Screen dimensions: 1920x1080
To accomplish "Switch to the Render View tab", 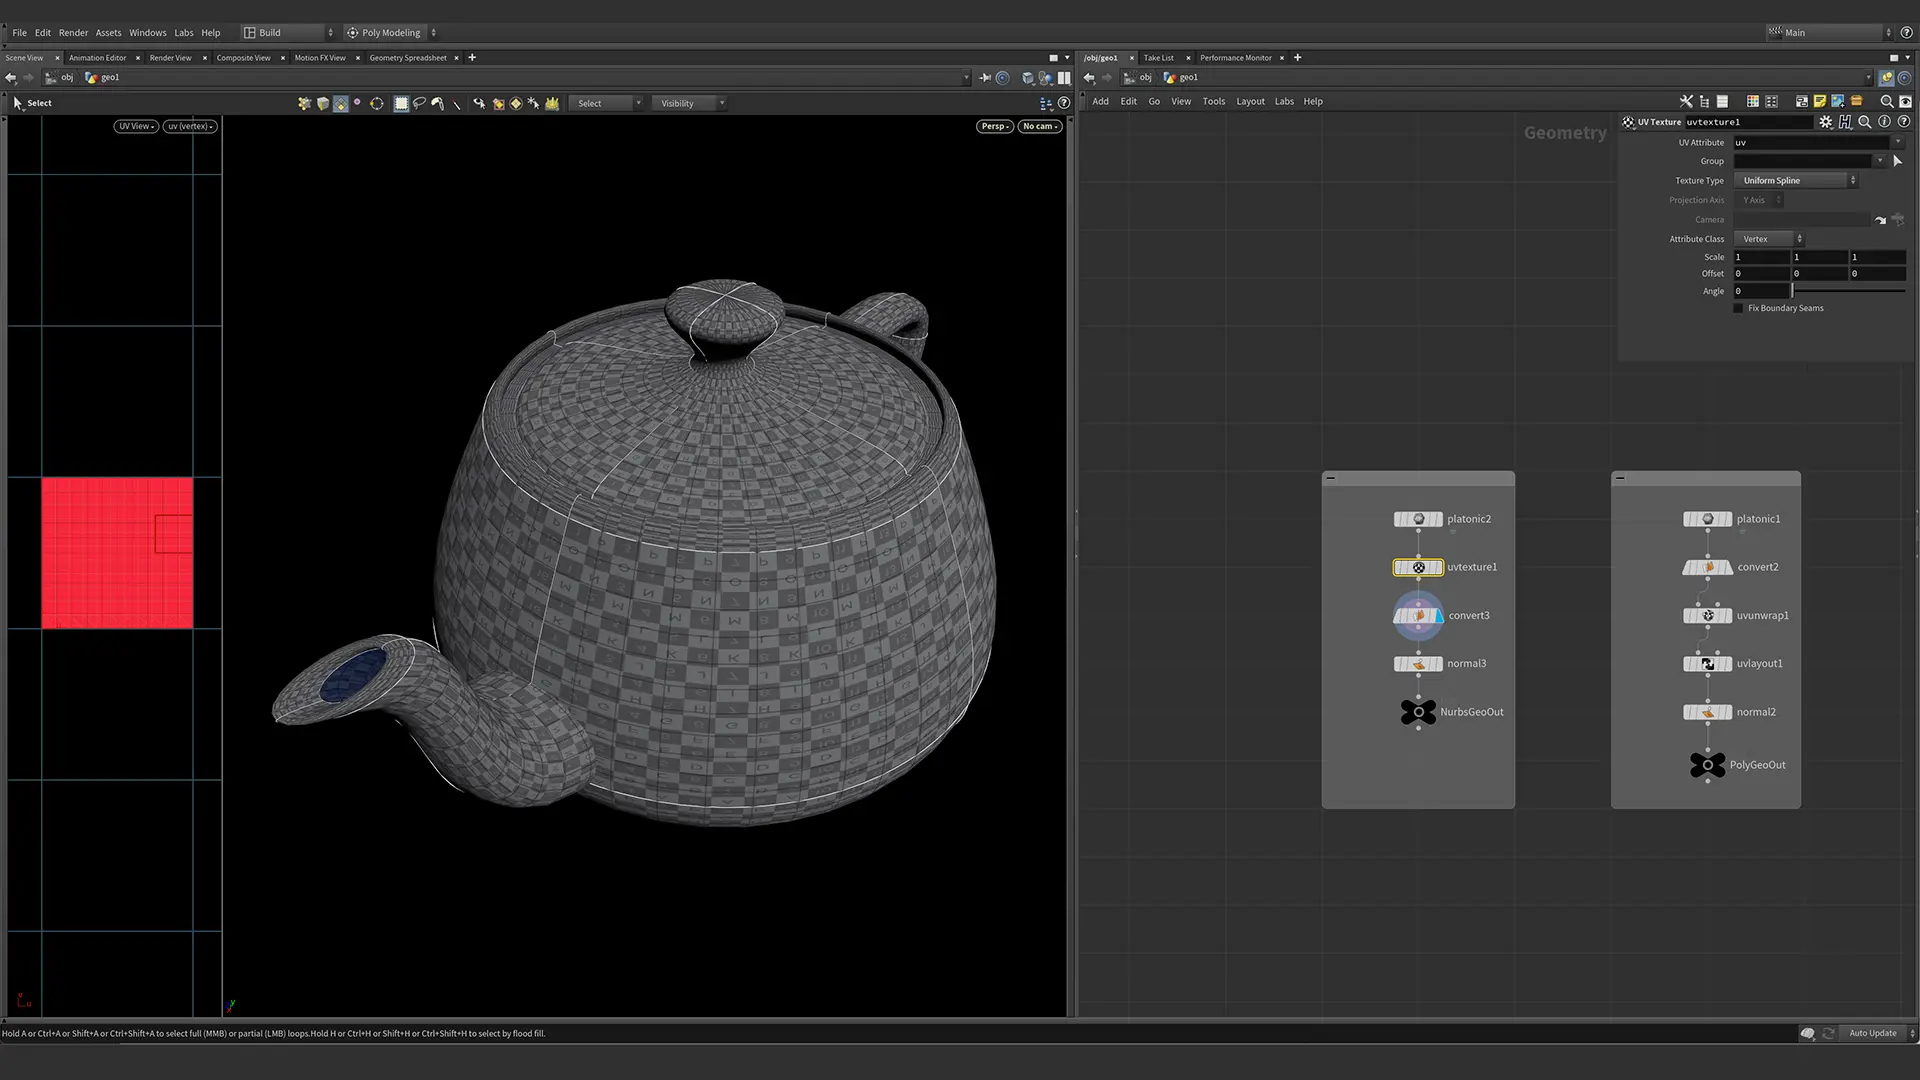I will (170, 58).
